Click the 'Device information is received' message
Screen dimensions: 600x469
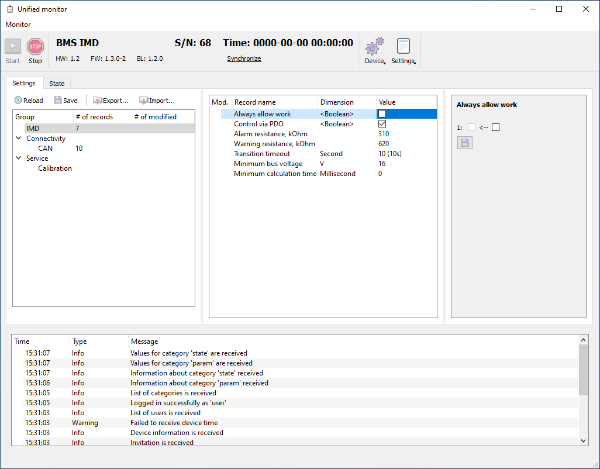pyautogui.click(x=176, y=432)
